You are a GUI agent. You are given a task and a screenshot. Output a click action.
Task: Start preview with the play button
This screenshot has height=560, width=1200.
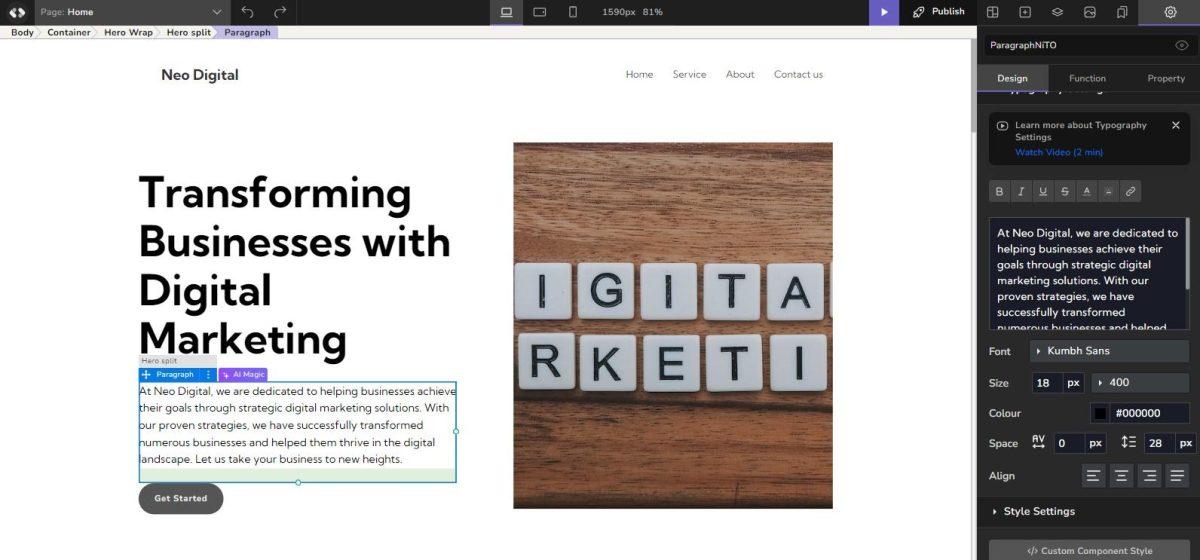[x=884, y=12]
